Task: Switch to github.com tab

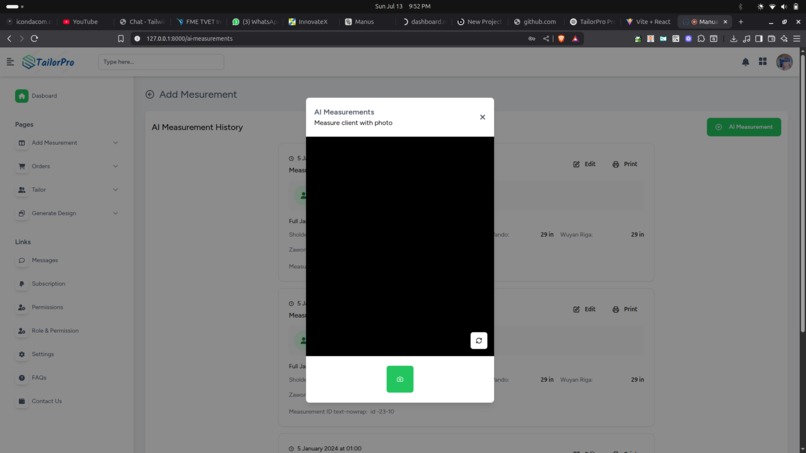Action: [535, 22]
